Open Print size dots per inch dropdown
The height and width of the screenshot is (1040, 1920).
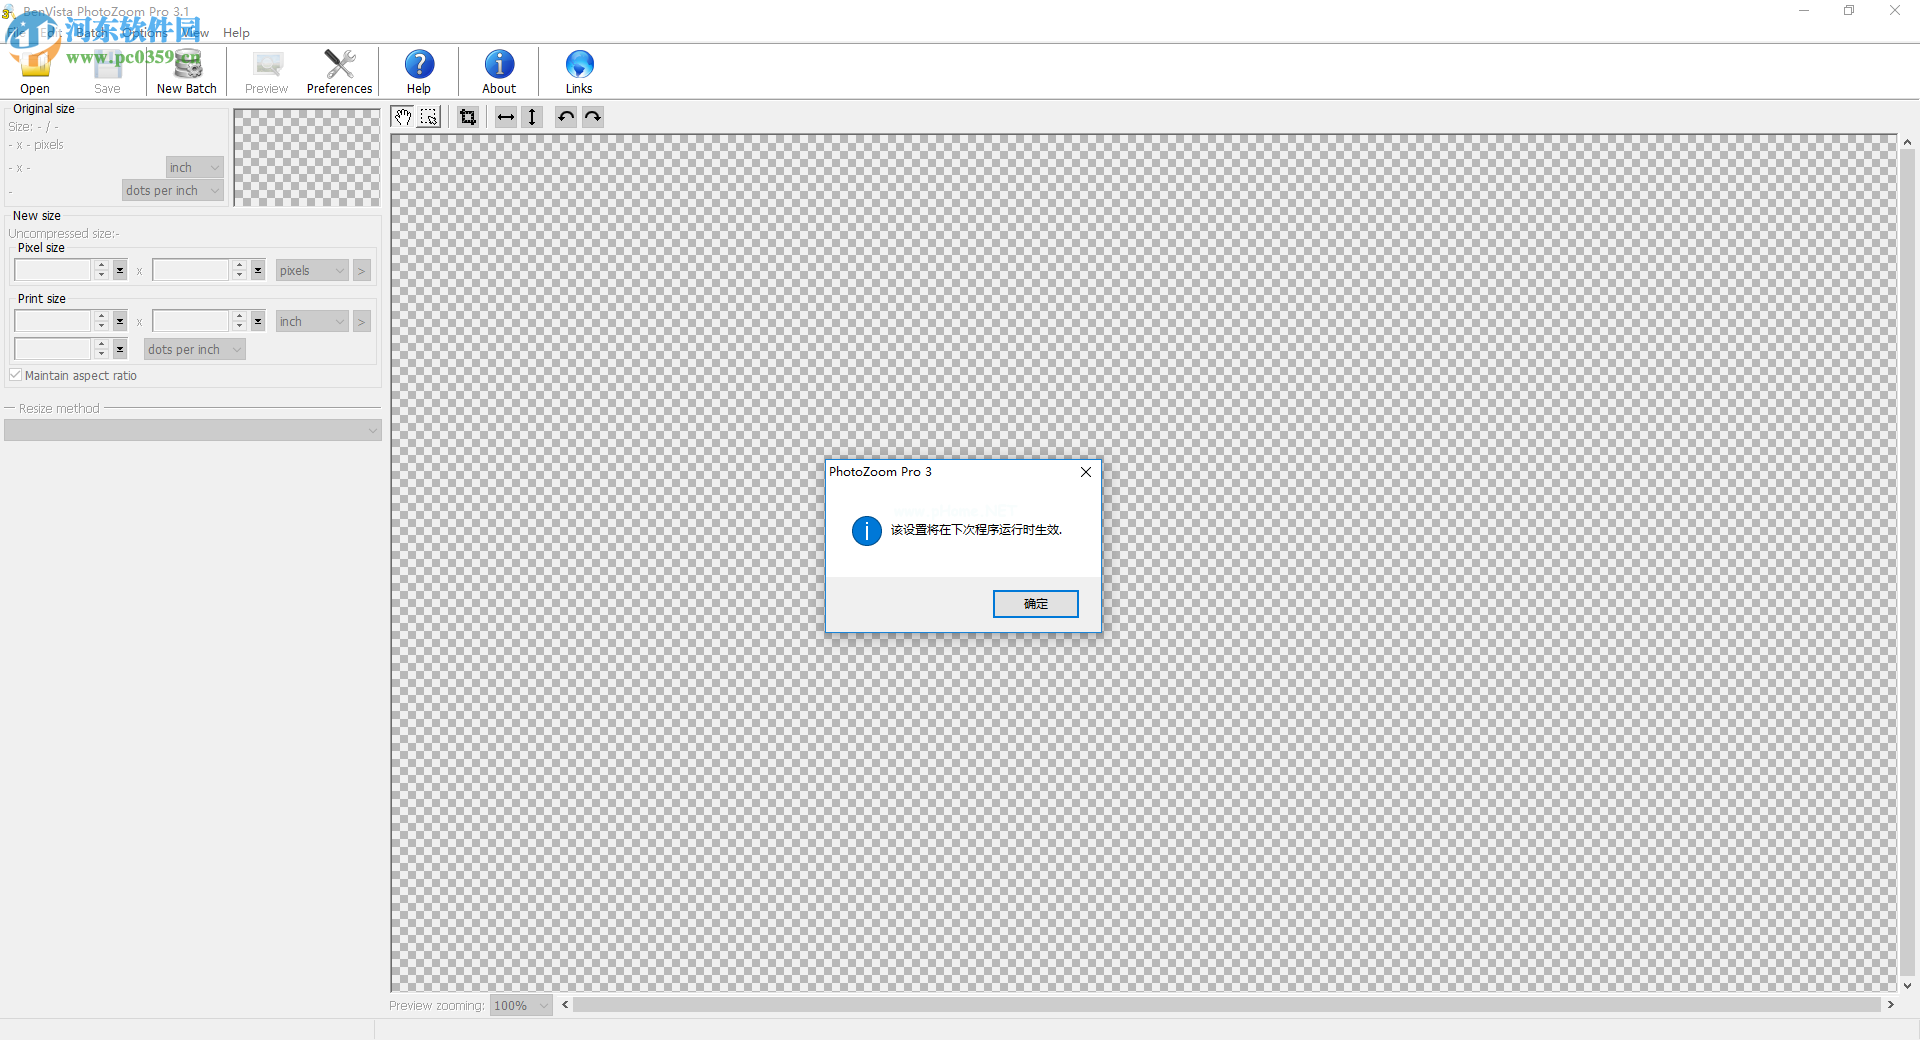195,349
